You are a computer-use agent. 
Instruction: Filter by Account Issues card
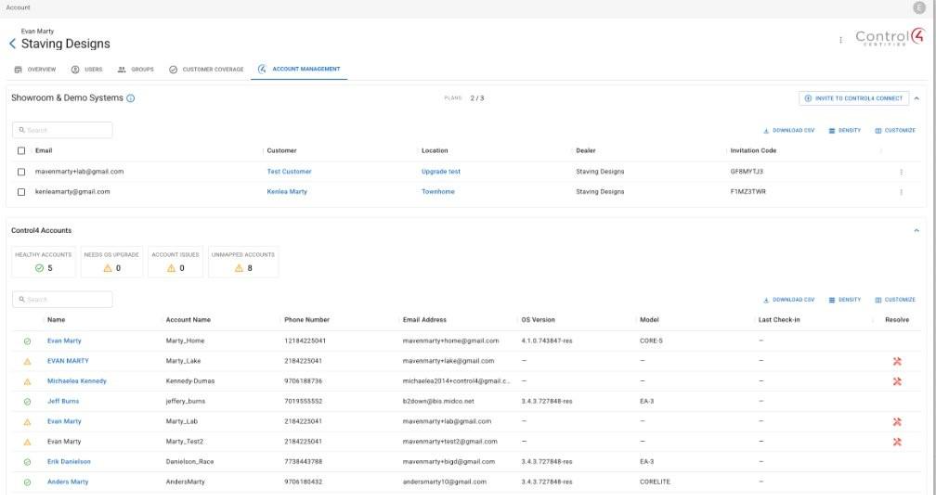tap(176, 262)
